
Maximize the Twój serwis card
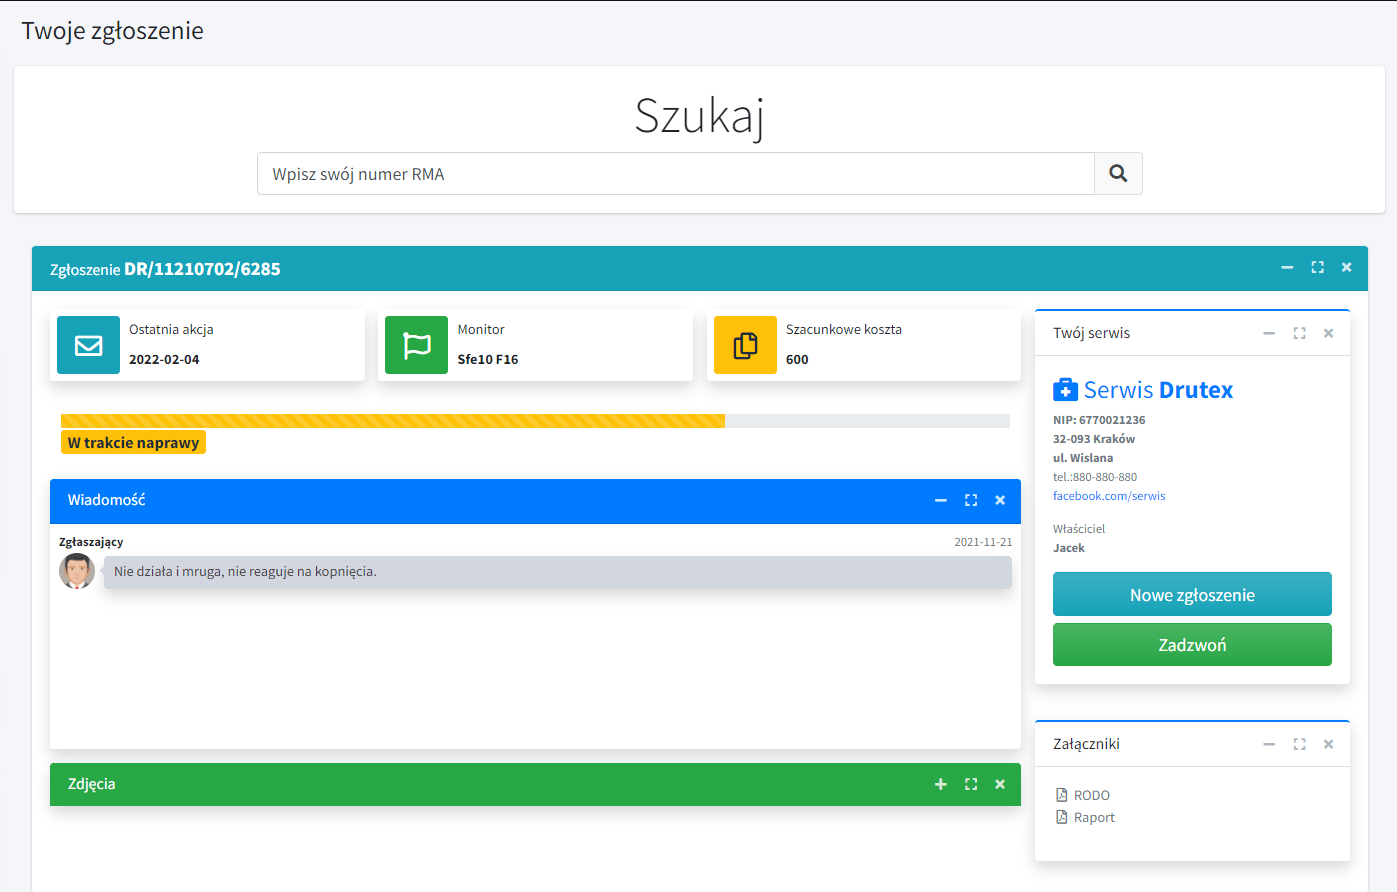point(1299,333)
